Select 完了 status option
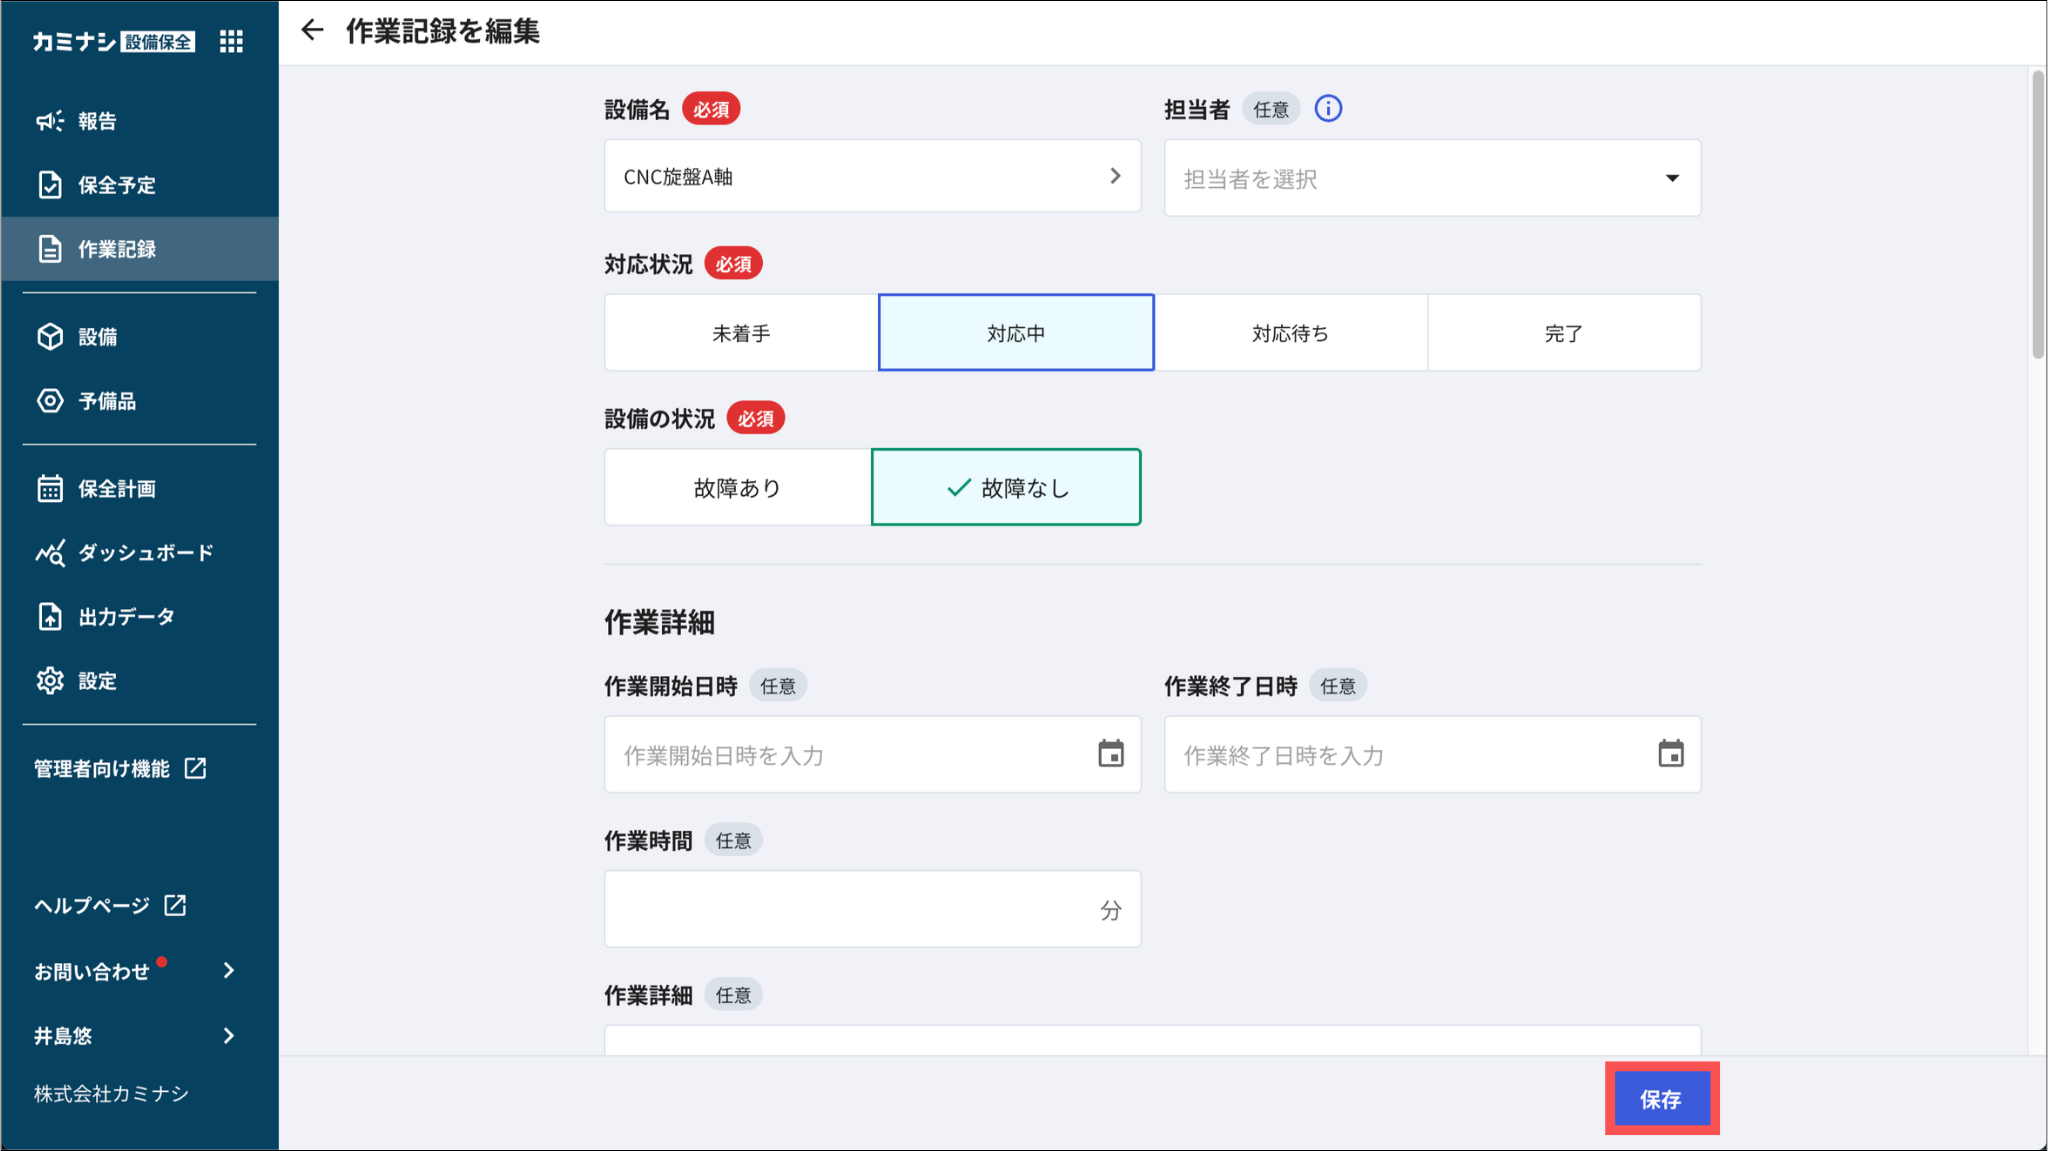 pyautogui.click(x=1564, y=333)
